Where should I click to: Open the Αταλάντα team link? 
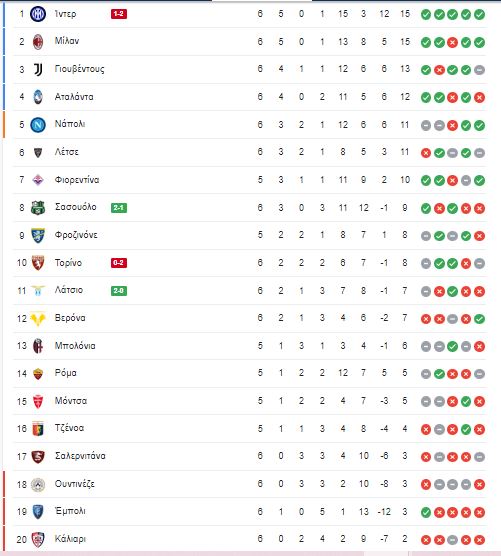click(74, 97)
